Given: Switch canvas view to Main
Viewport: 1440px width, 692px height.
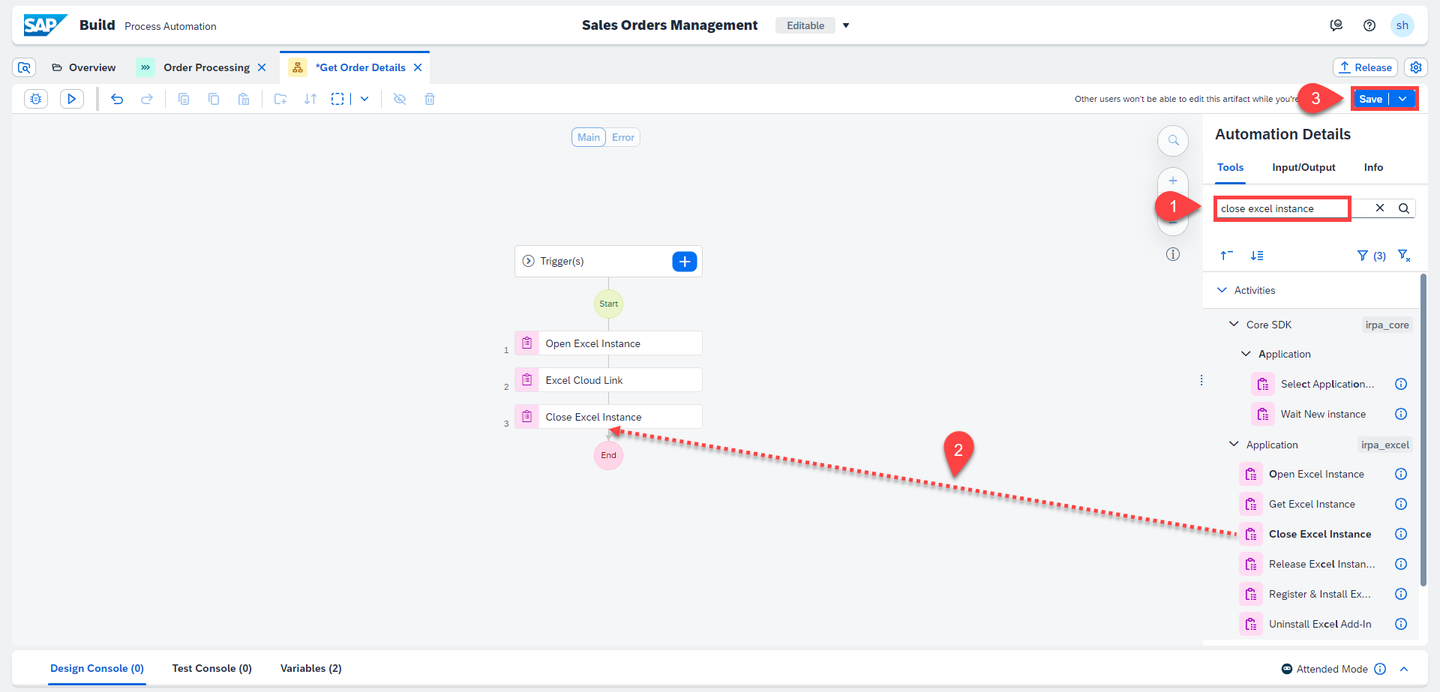Looking at the screenshot, I should point(589,137).
